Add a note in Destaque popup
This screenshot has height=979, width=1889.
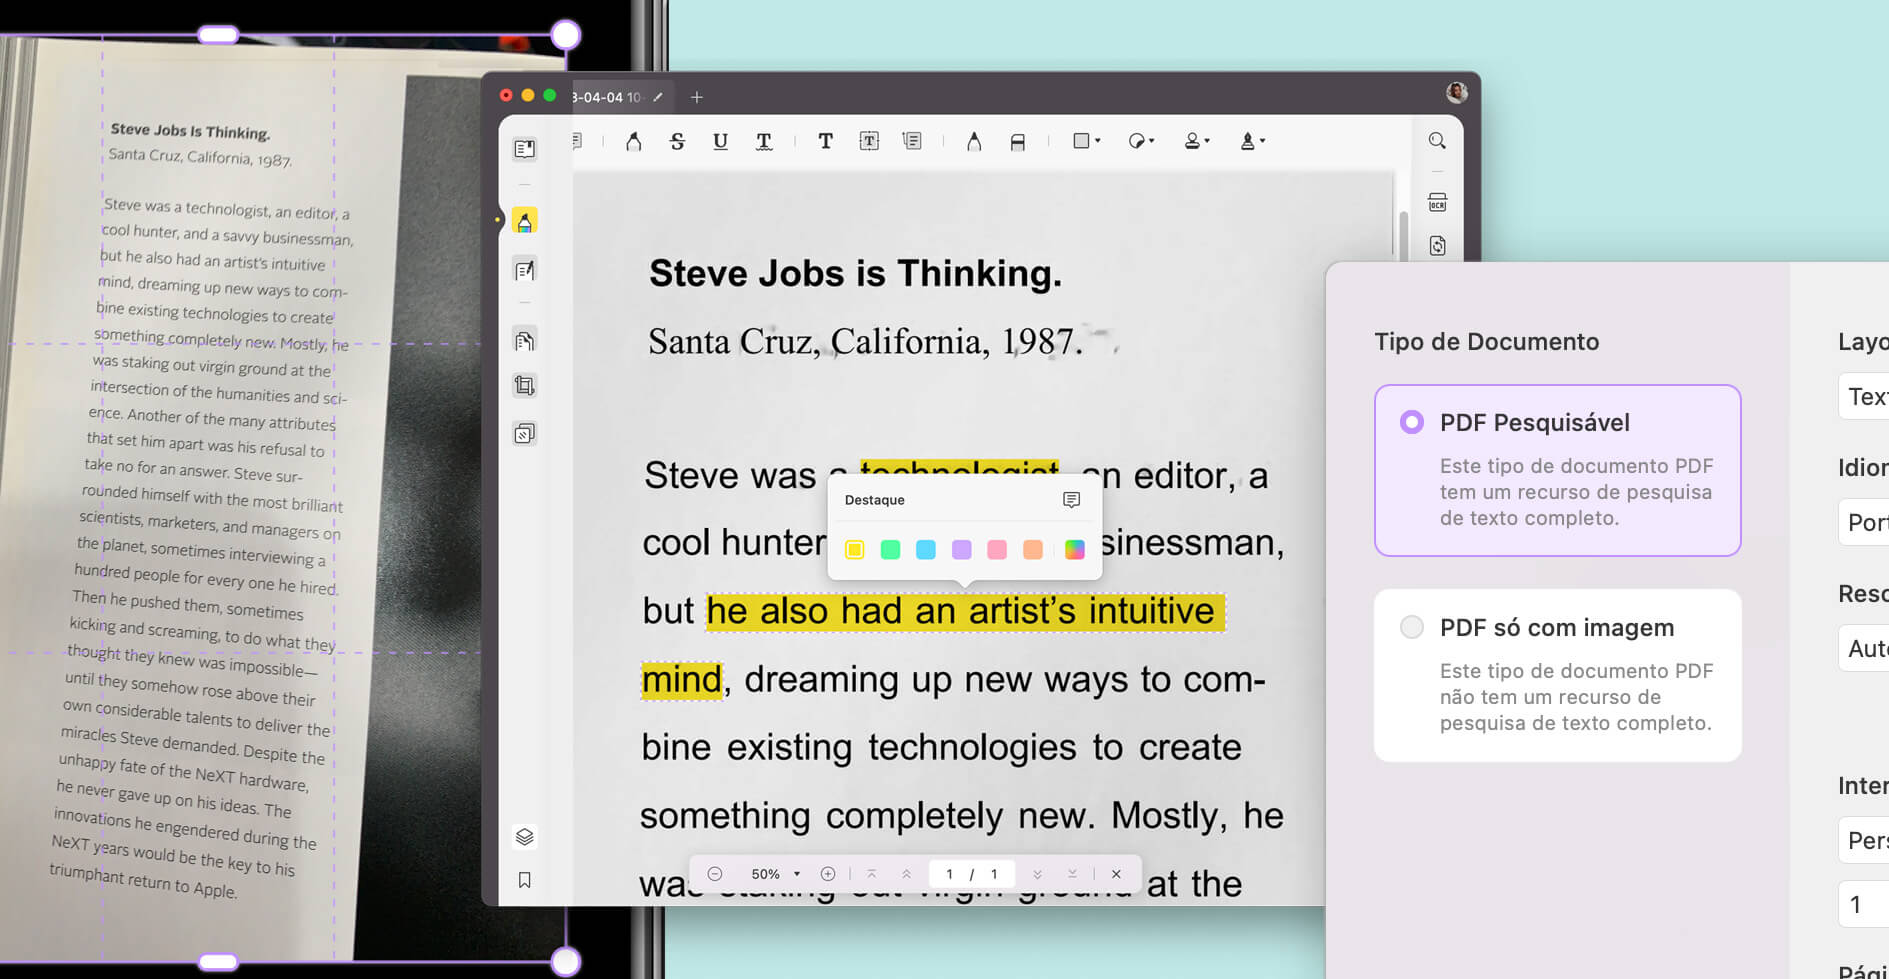coord(1071,500)
